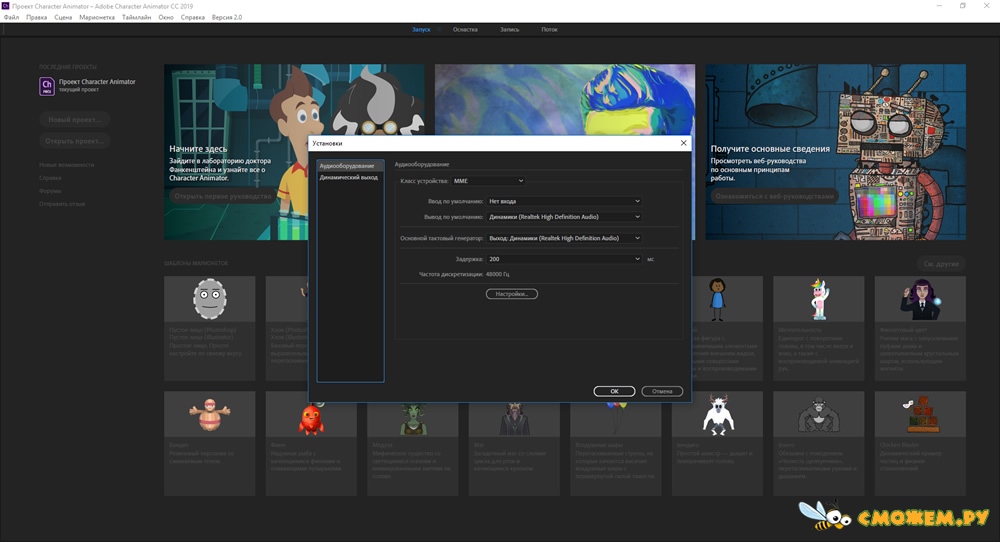Open the Форумы link
The width and height of the screenshot is (1000, 542).
pos(50,191)
